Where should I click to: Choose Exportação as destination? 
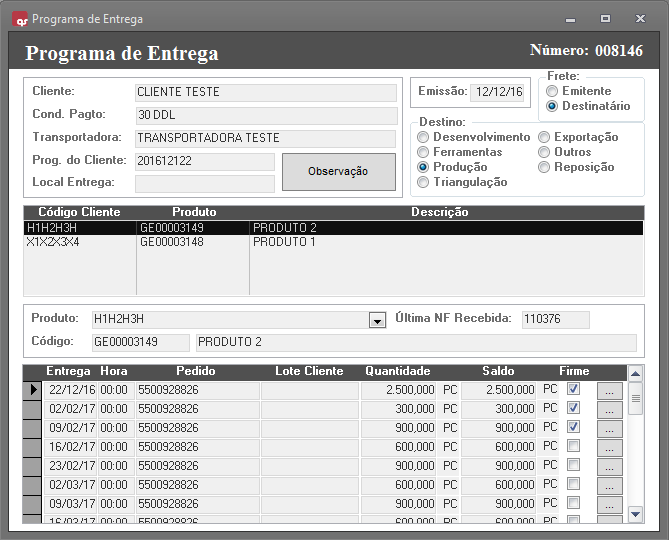click(545, 137)
